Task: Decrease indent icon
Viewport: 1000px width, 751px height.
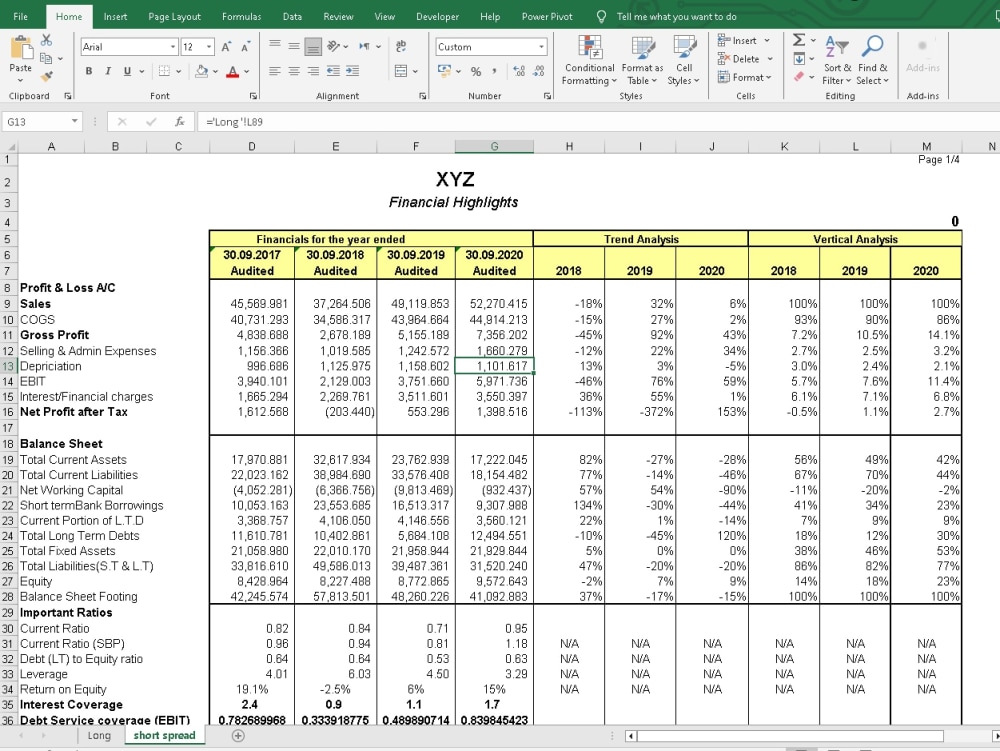Action: 333,71
